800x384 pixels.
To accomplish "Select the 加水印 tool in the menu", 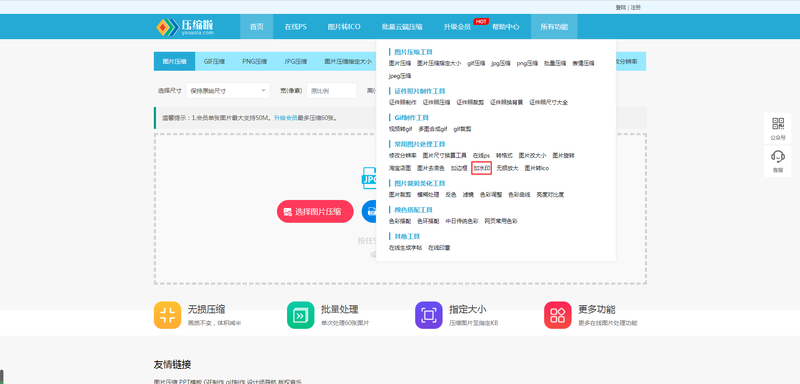I will (x=481, y=168).
